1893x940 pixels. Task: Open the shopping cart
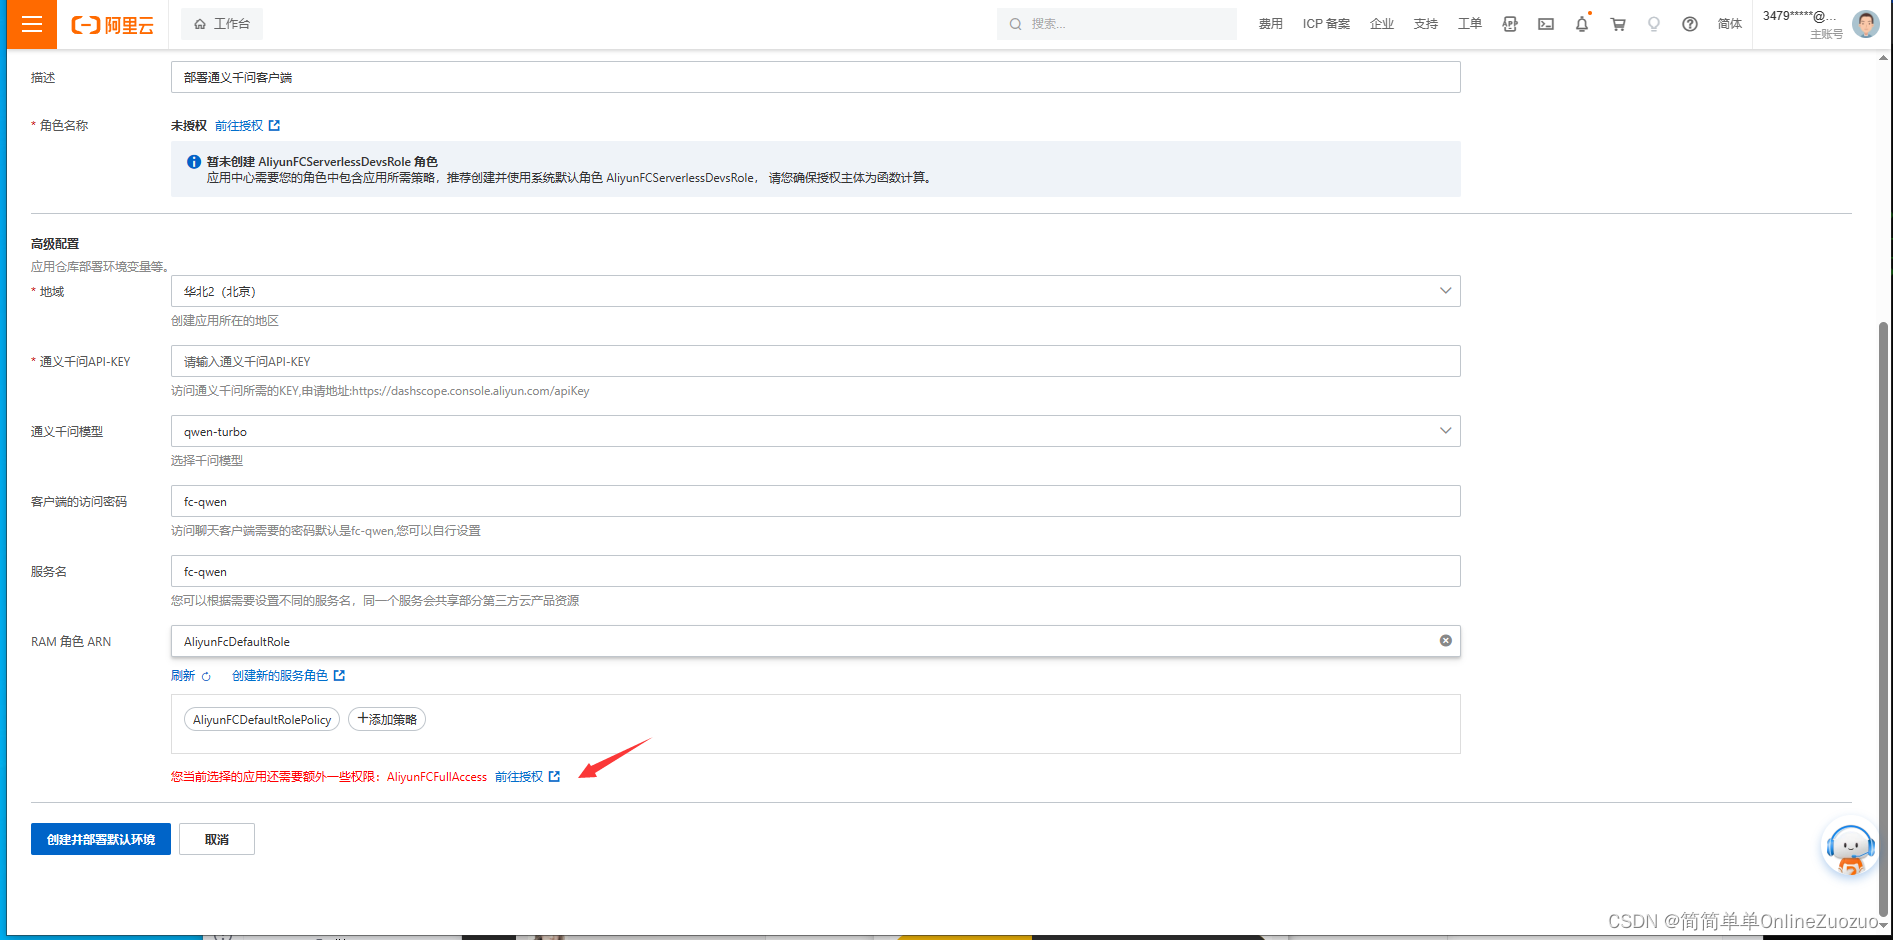pyautogui.click(x=1618, y=24)
